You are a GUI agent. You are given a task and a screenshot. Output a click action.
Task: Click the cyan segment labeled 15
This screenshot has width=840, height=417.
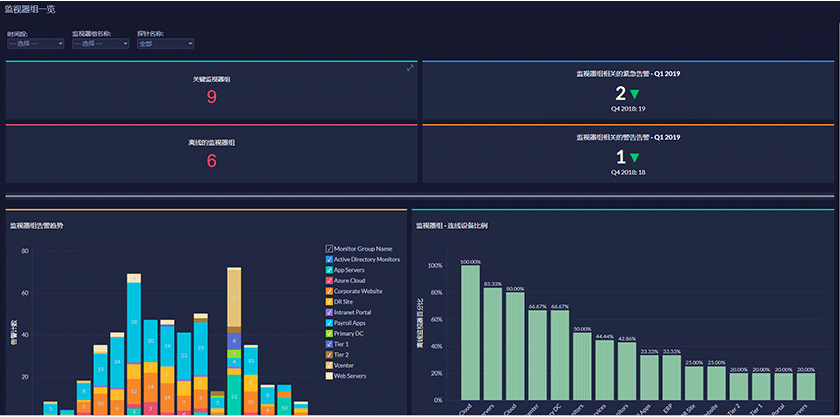[x=101, y=369]
